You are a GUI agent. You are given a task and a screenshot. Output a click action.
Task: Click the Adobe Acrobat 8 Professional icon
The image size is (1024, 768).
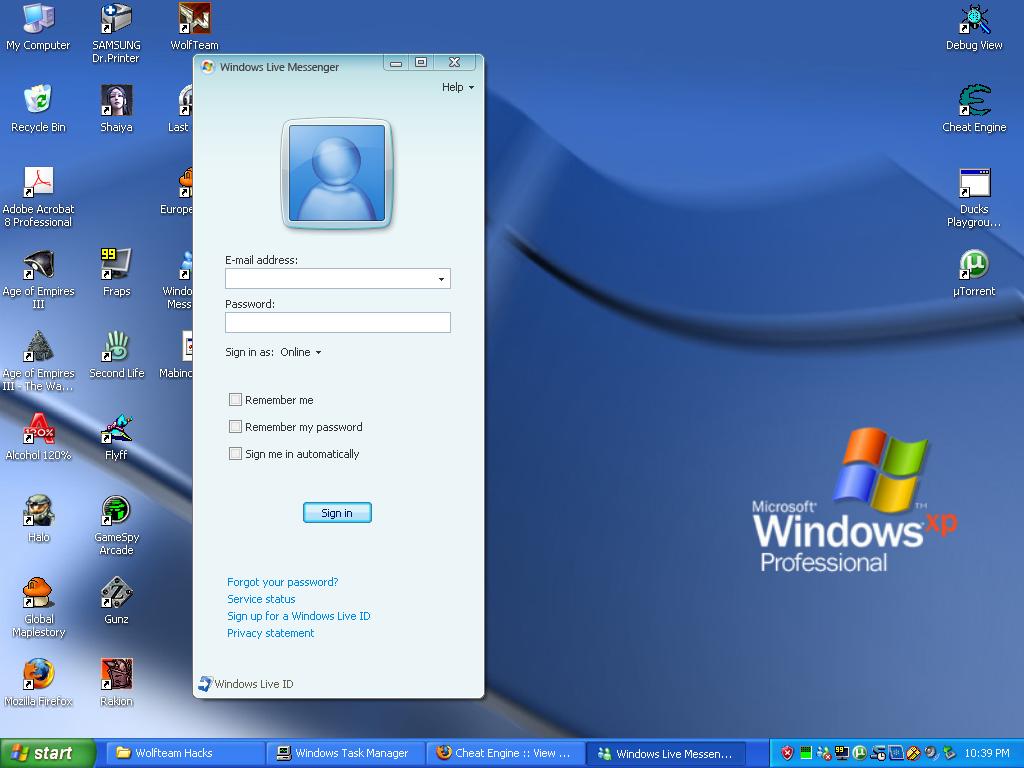point(38,197)
